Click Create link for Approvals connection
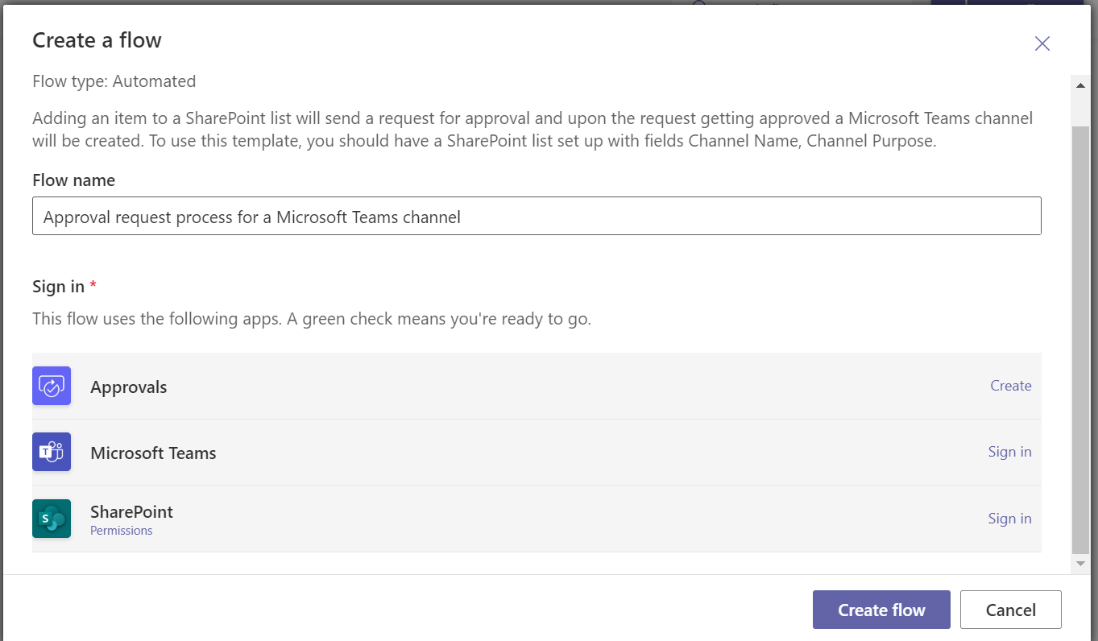1098x641 pixels. click(1010, 386)
